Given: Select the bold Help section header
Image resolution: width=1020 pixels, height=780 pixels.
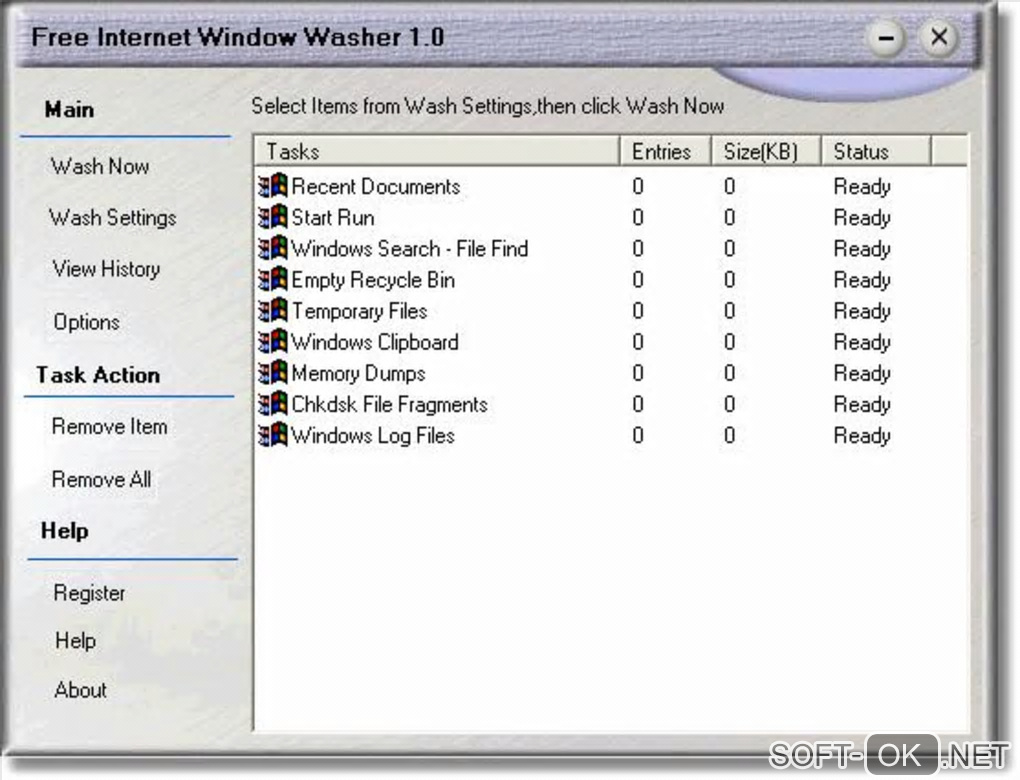Looking at the screenshot, I should coord(64,531).
